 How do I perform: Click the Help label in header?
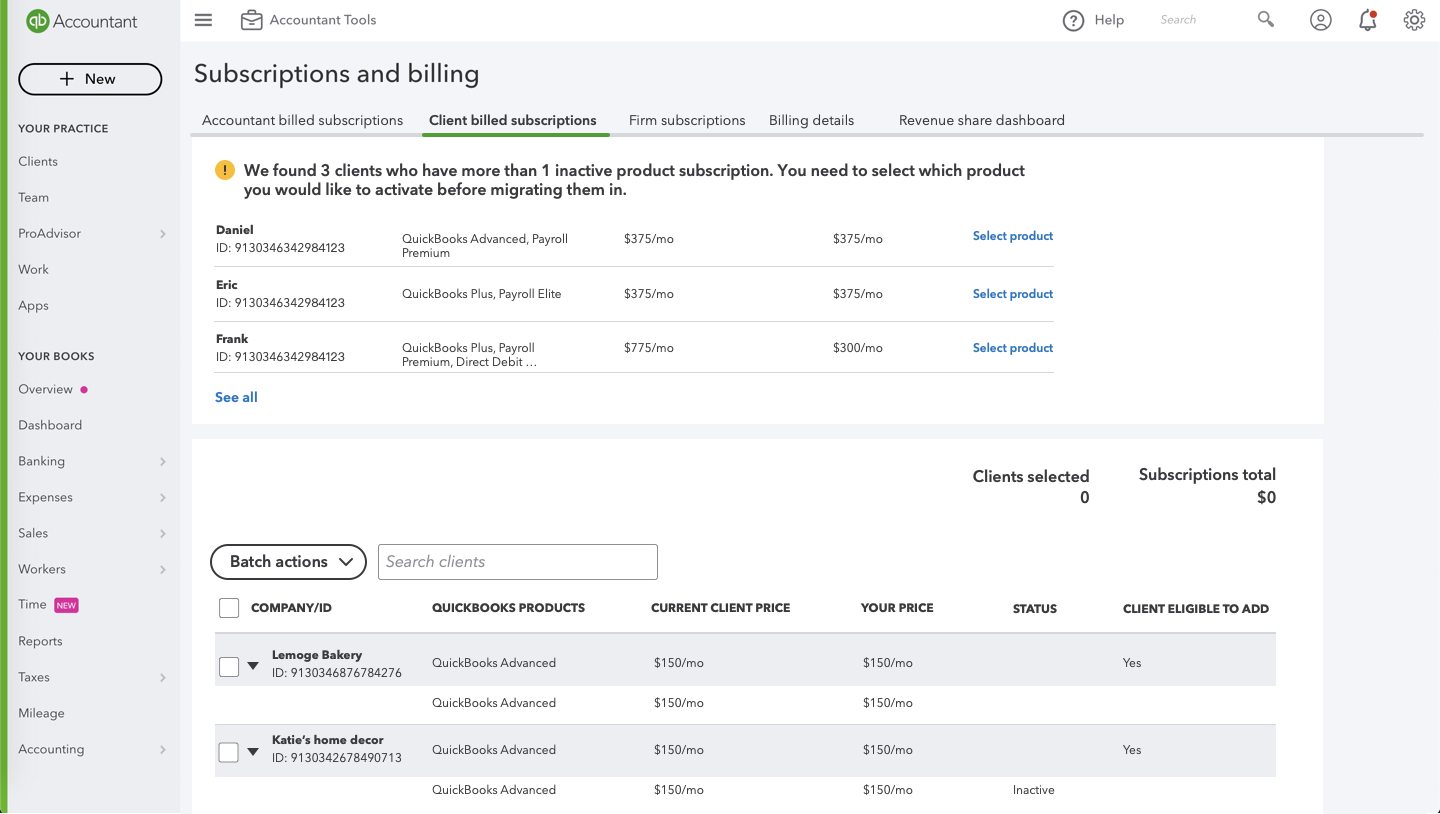click(x=1109, y=20)
